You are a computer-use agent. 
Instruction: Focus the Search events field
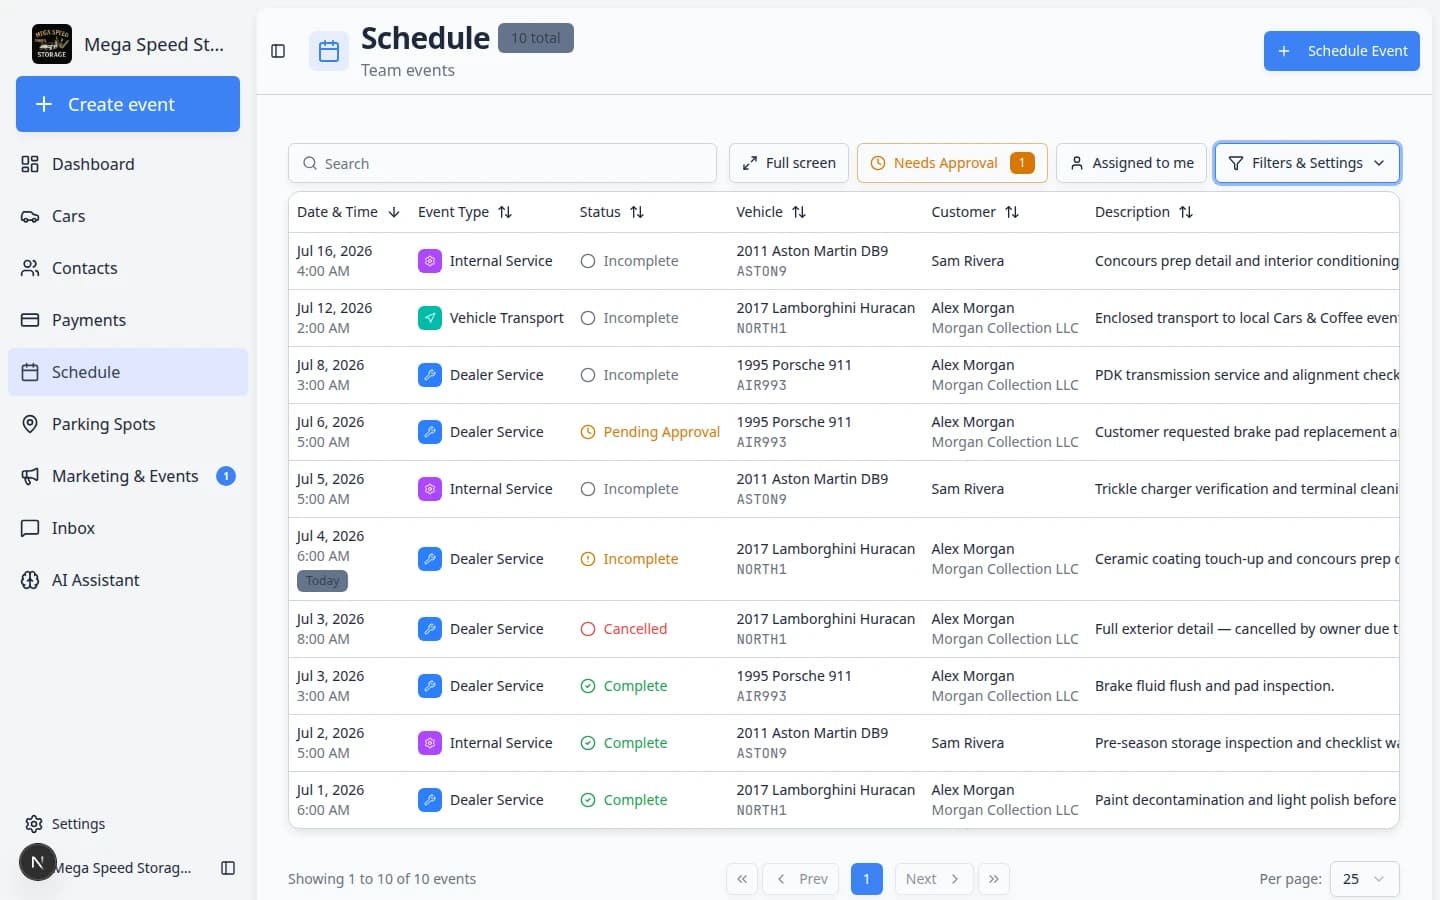pos(502,163)
